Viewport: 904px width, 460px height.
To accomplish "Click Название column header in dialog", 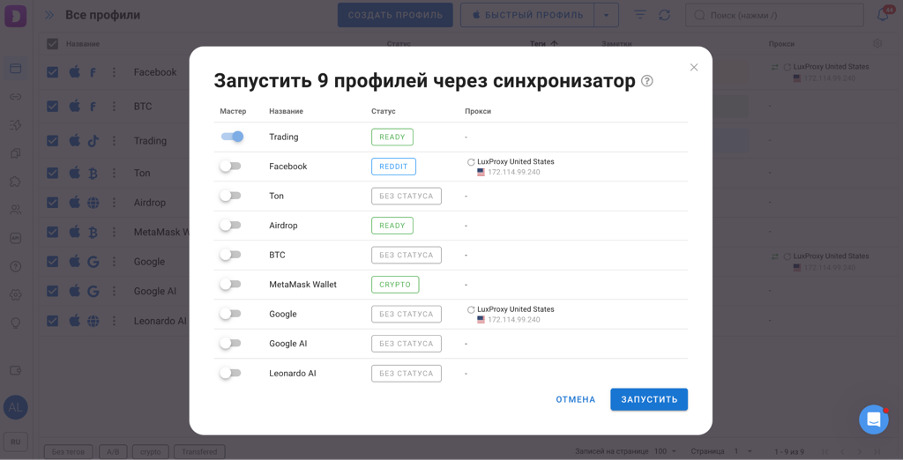I will point(286,111).
